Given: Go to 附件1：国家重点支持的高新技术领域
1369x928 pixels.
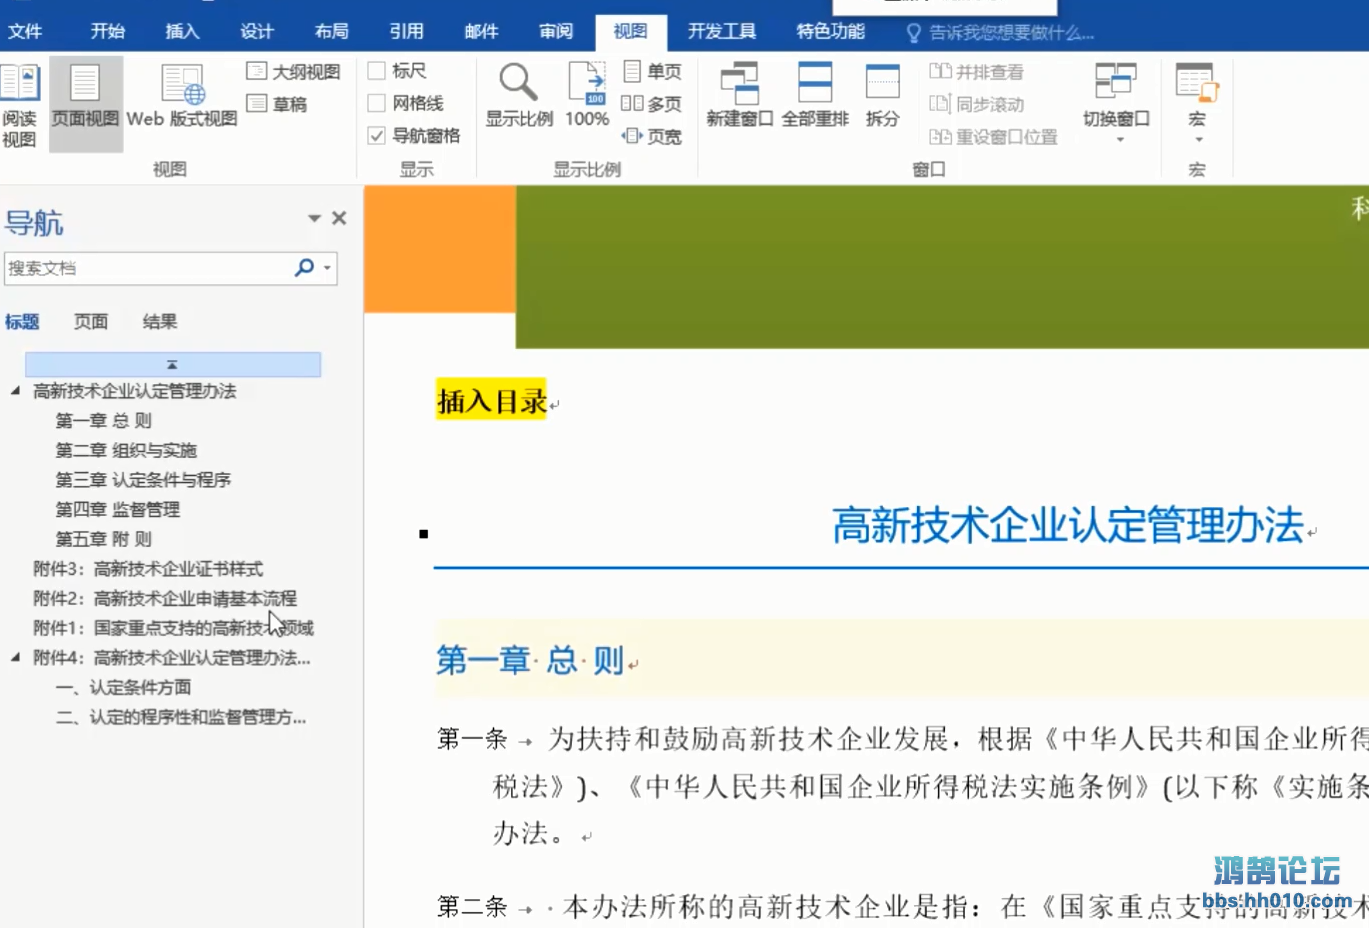Looking at the screenshot, I should (173, 628).
